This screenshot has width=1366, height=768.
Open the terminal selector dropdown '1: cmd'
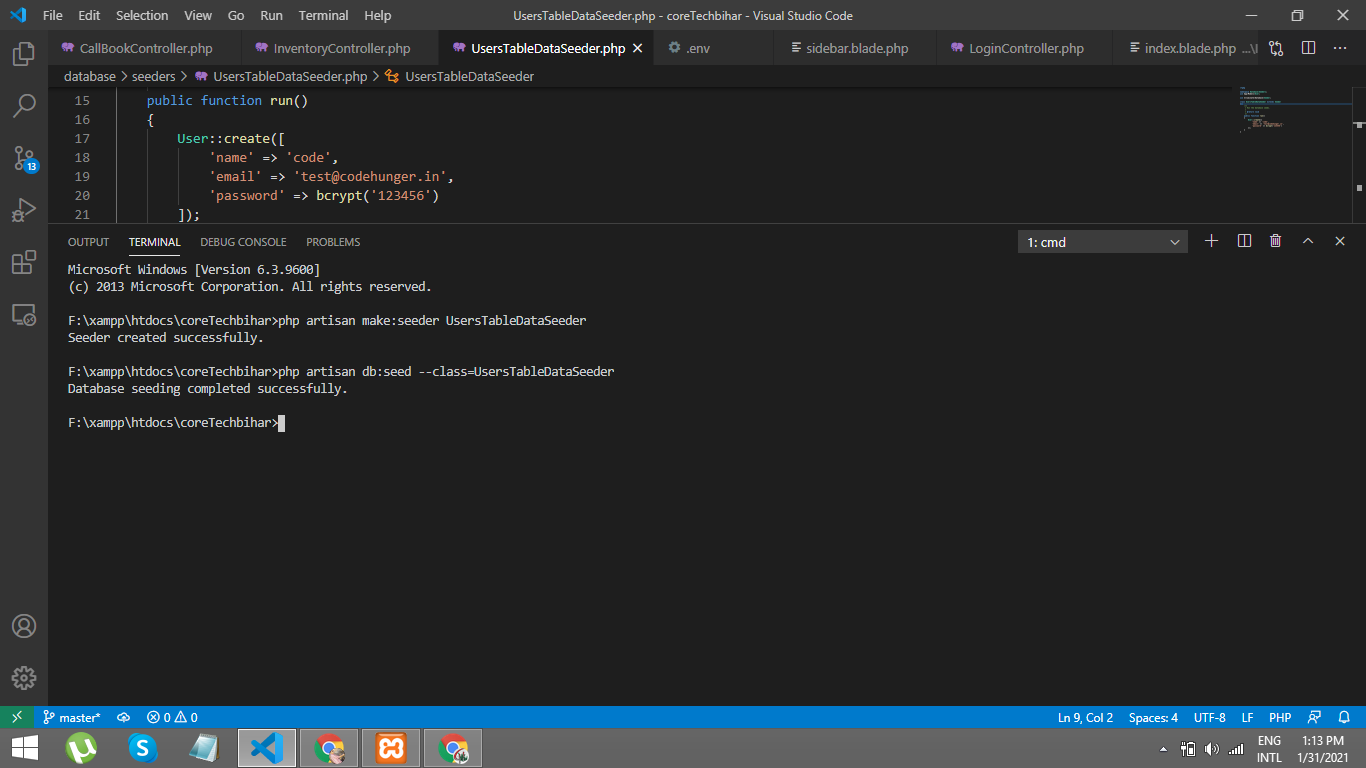1103,242
